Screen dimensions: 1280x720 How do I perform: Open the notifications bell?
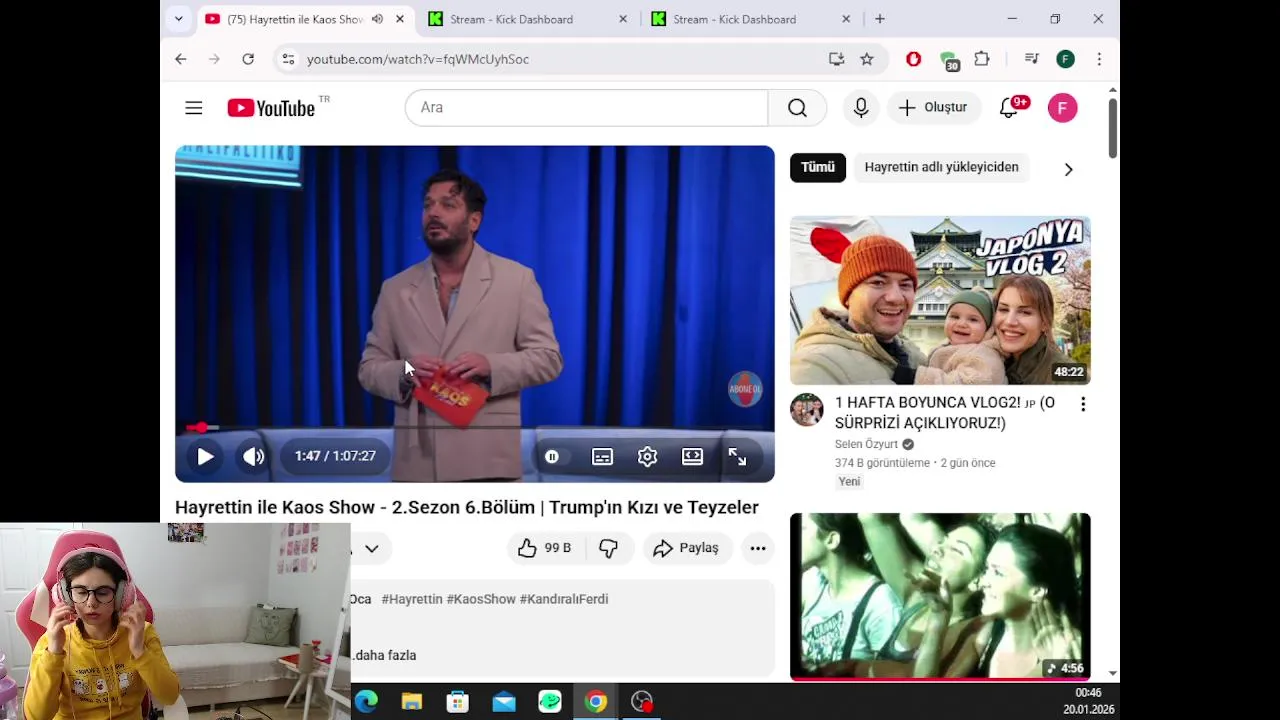(x=1010, y=108)
